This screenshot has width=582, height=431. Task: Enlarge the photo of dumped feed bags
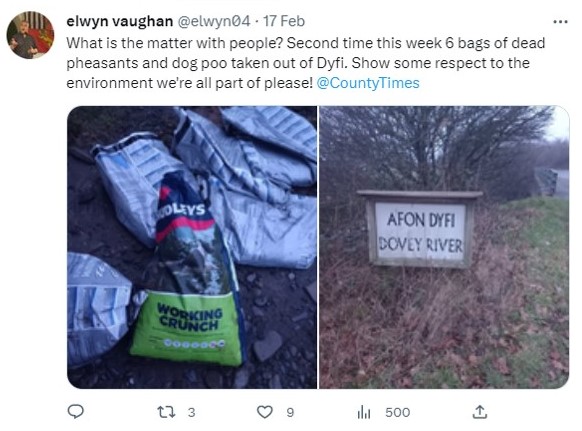coord(192,247)
